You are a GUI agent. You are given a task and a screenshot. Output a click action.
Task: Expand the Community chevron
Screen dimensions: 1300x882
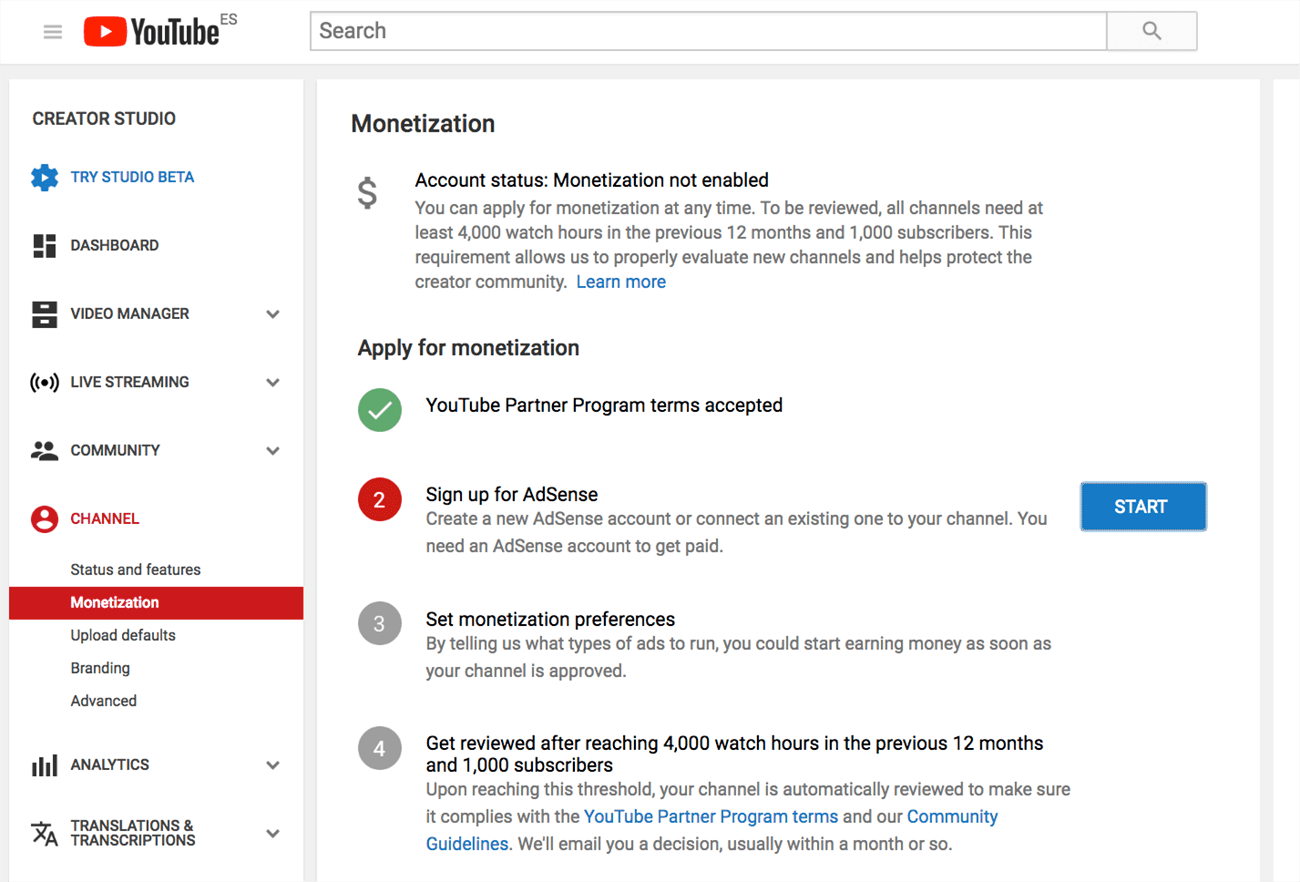[x=273, y=451]
